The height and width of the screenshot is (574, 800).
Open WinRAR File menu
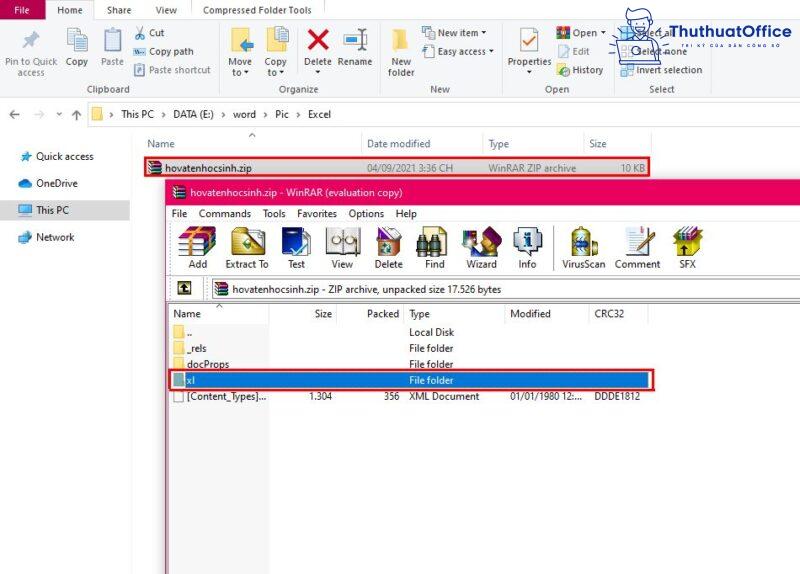(x=179, y=214)
